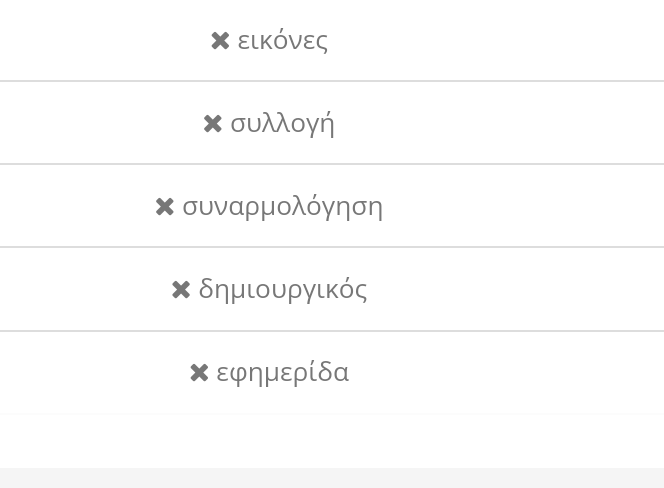This screenshot has width=664, height=488.
Task: Remove the εικόνες tag using its X icon
Action: click(x=220, y=41)
